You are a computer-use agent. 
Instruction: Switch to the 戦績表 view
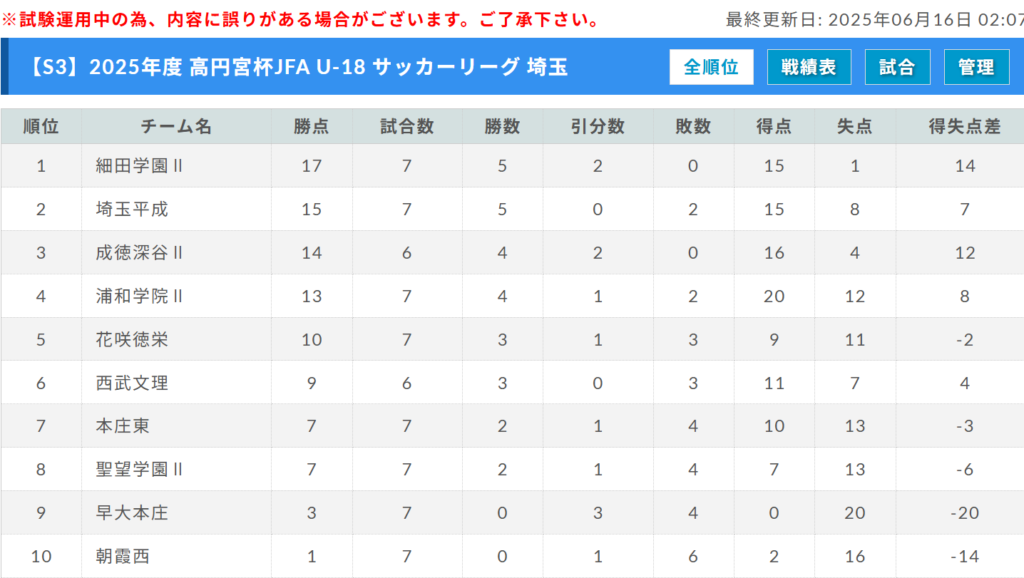(808, 67)
